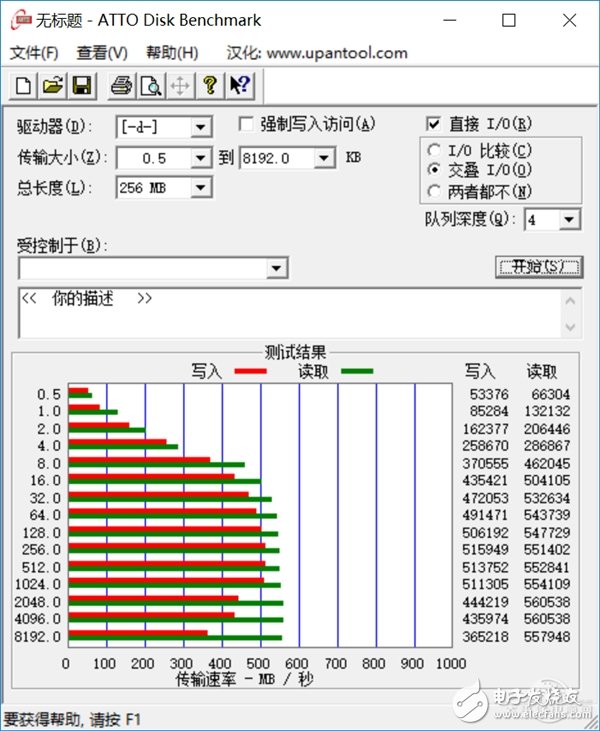Open the 总长度 256 MB dropdown

click(201, 188)
